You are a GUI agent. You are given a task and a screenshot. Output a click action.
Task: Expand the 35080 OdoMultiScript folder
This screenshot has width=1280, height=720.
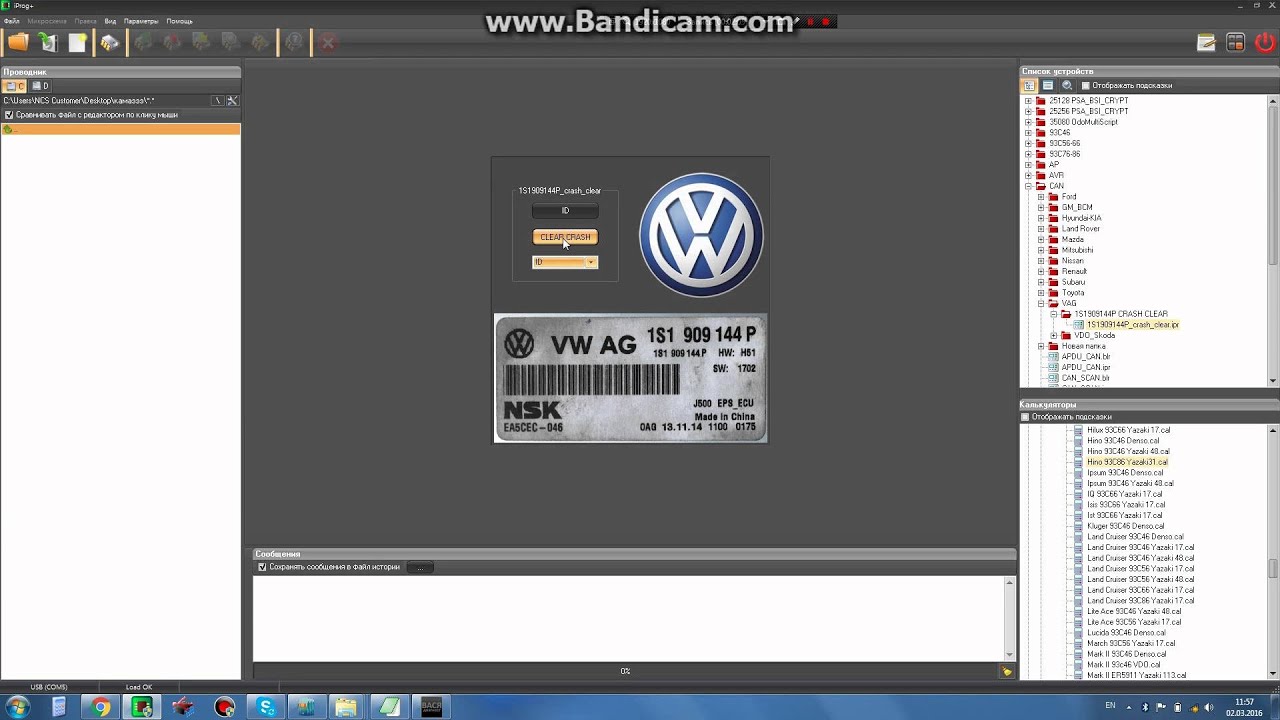point(1028,122)
